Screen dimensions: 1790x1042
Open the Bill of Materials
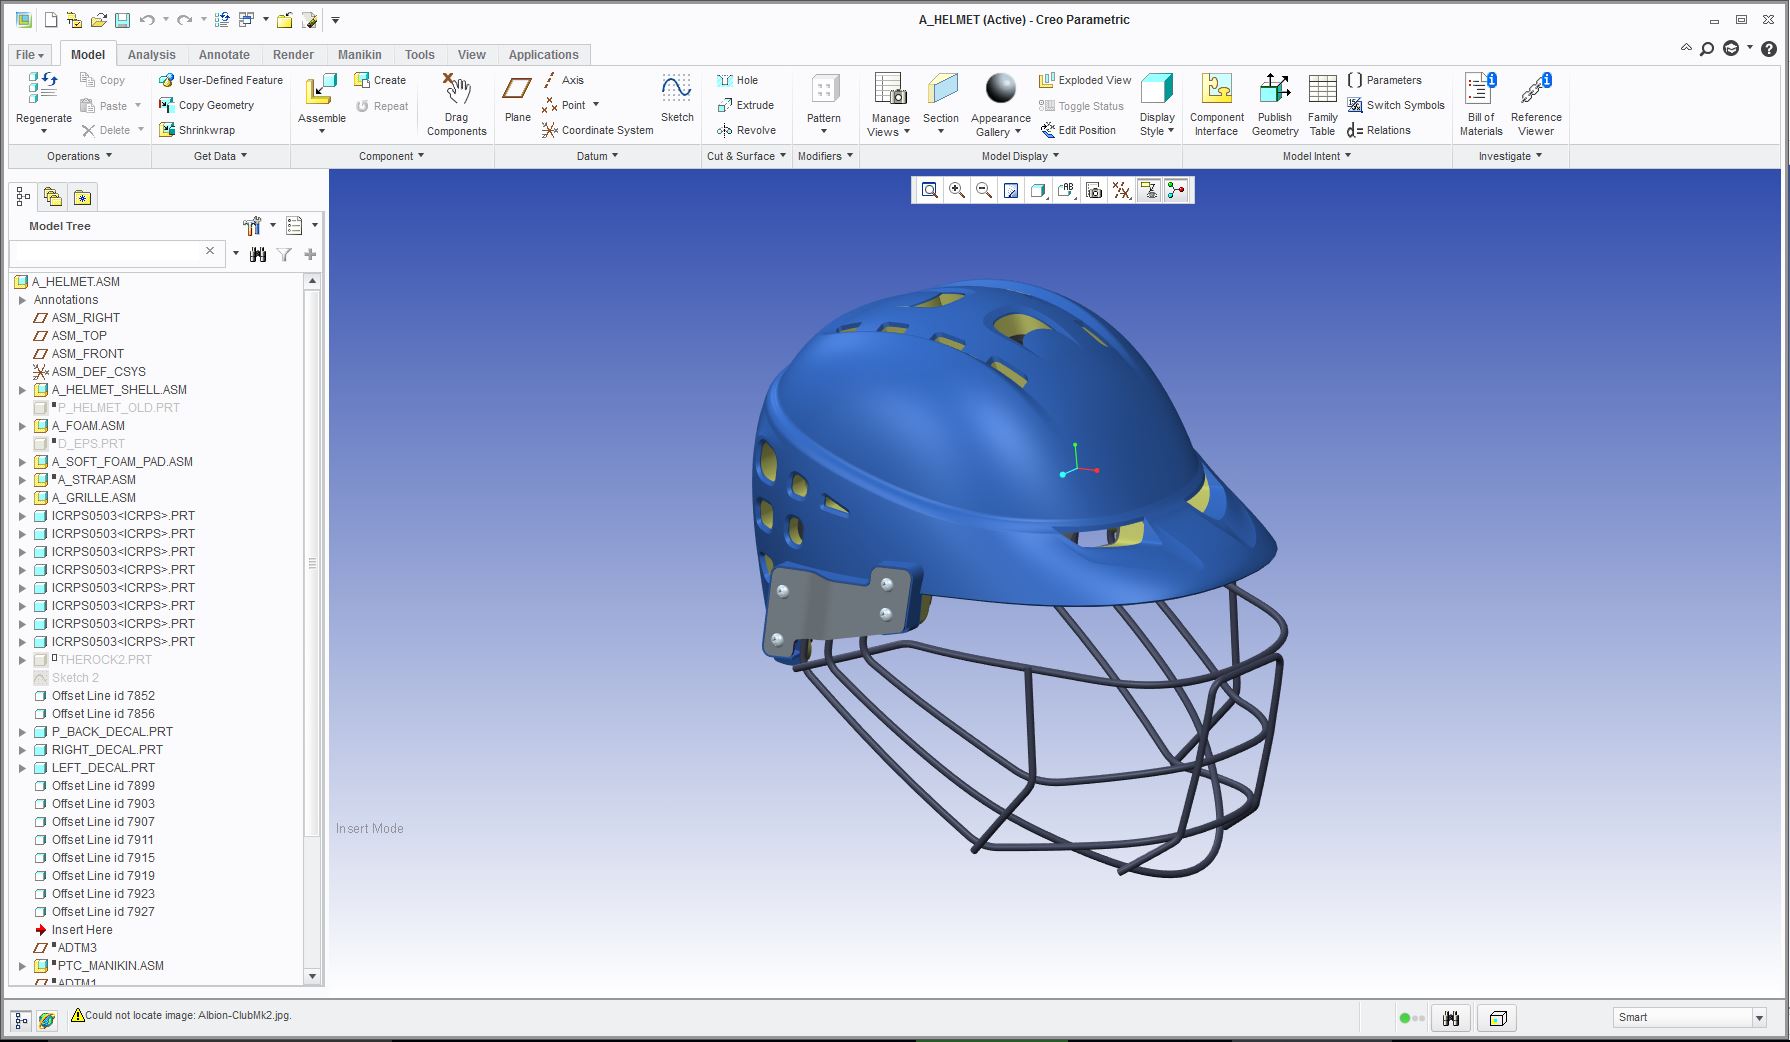(1480, 91)
